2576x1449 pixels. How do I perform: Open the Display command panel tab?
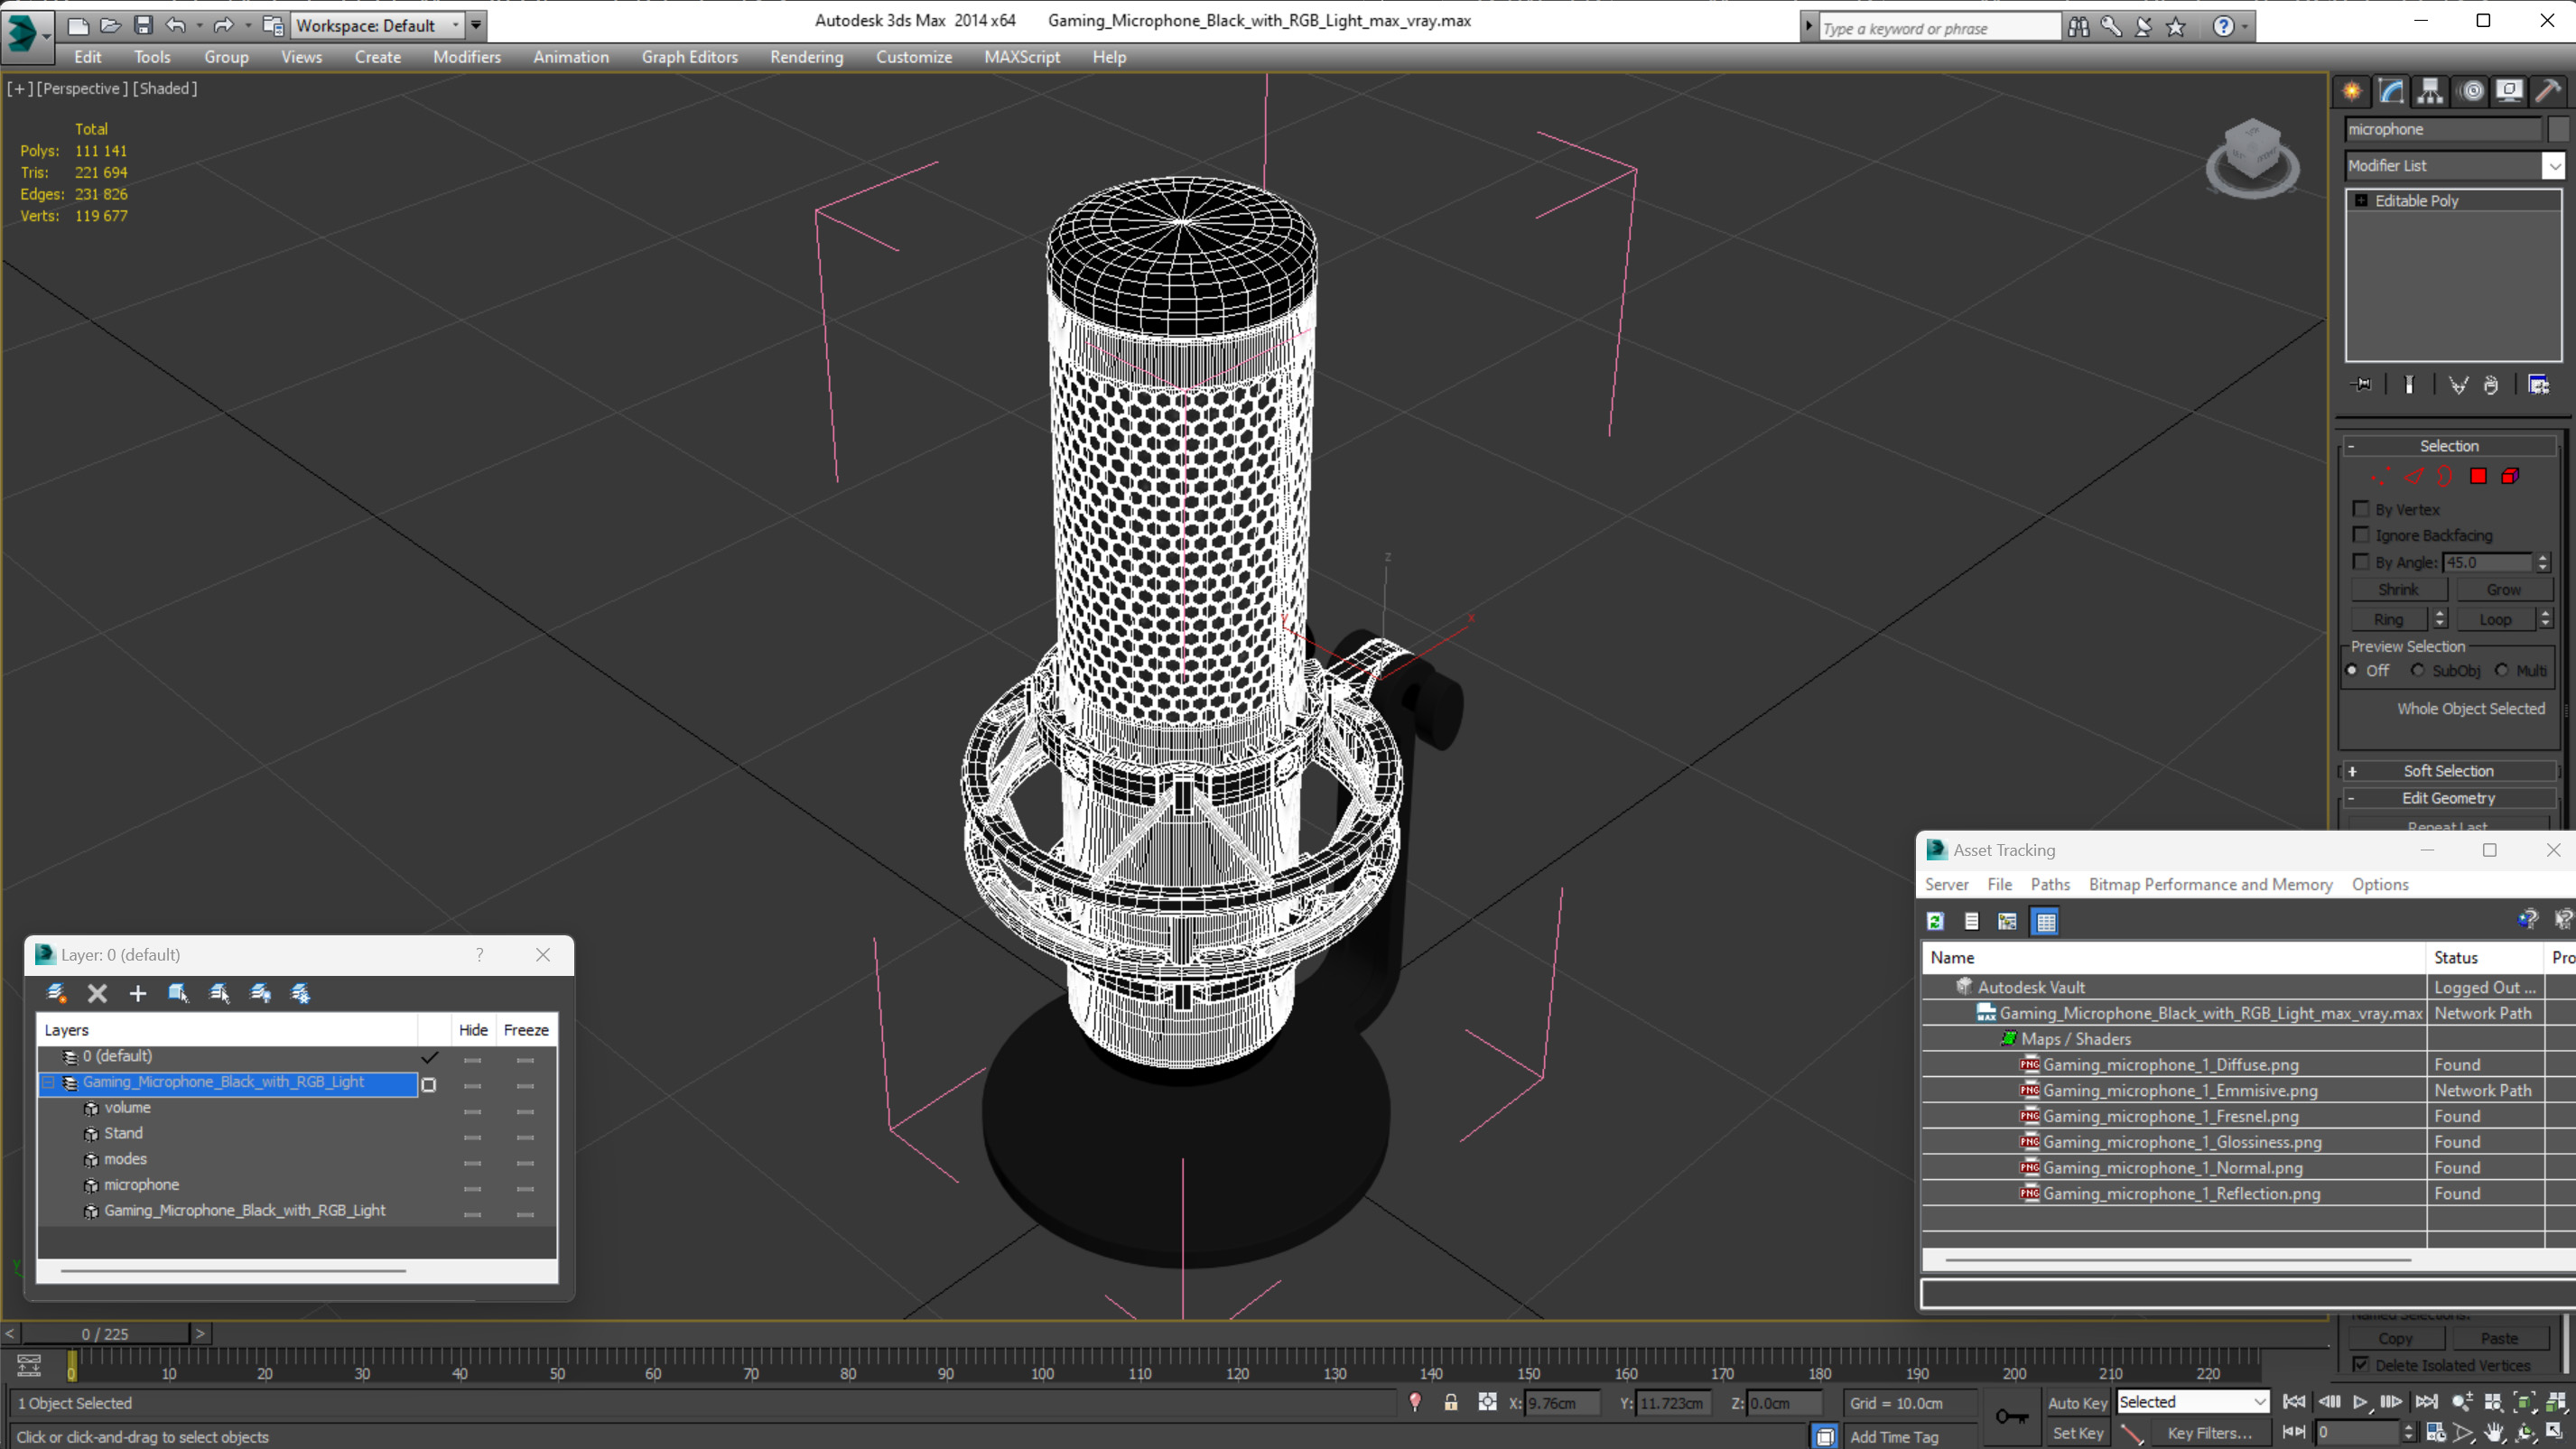[x=2510, y=91]
